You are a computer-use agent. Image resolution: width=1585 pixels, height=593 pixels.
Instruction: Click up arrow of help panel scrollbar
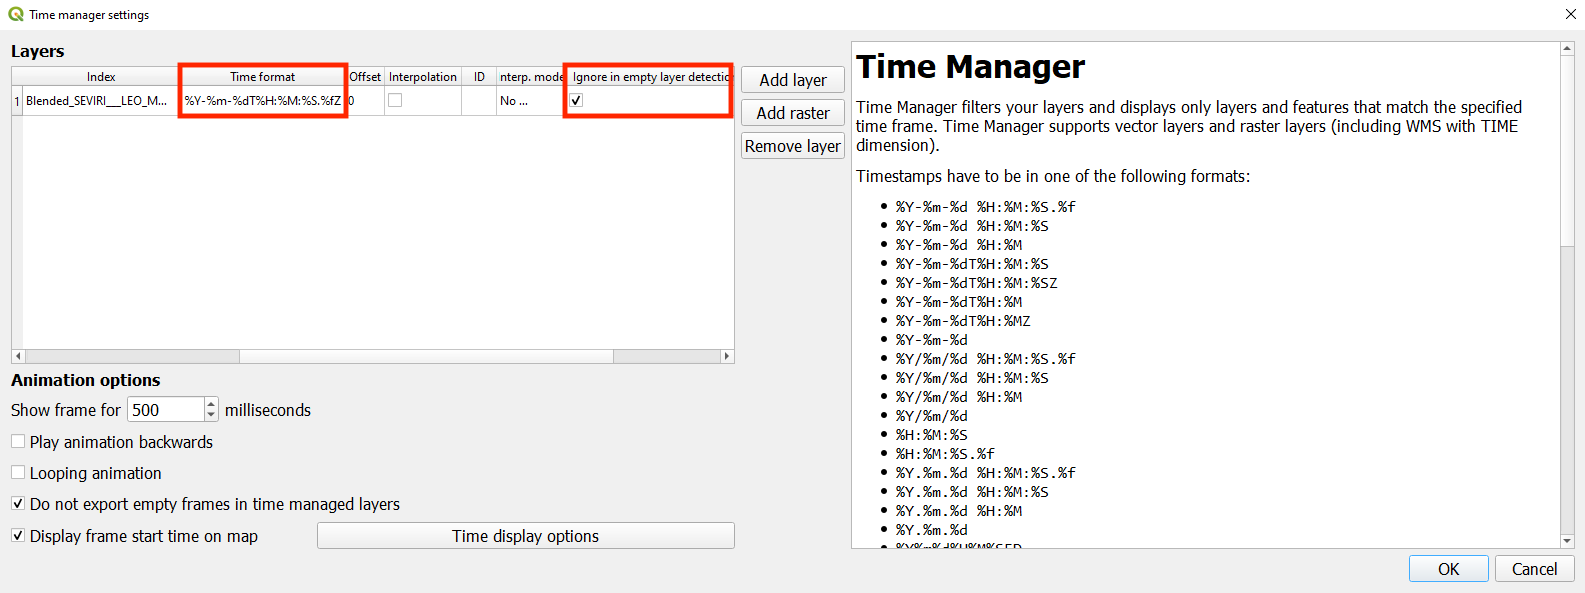[x=1567, y=48]
